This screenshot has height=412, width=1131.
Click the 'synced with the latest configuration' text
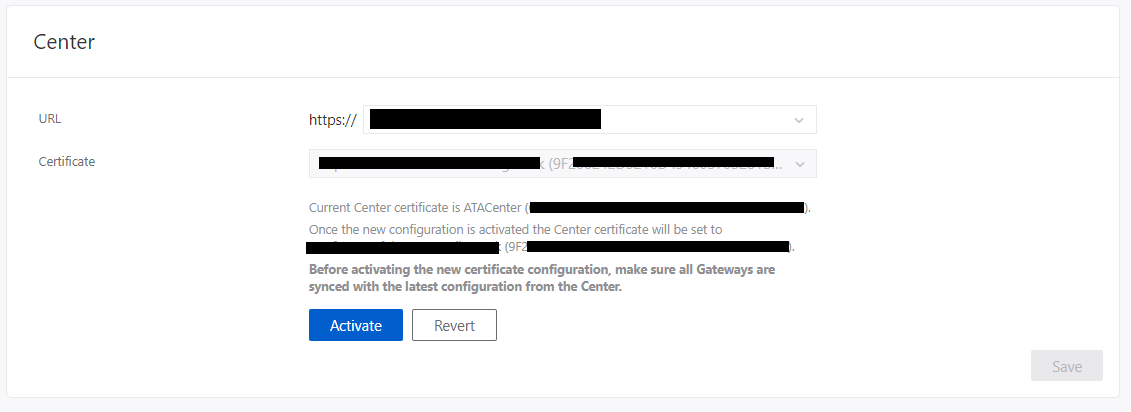[465, 288]
